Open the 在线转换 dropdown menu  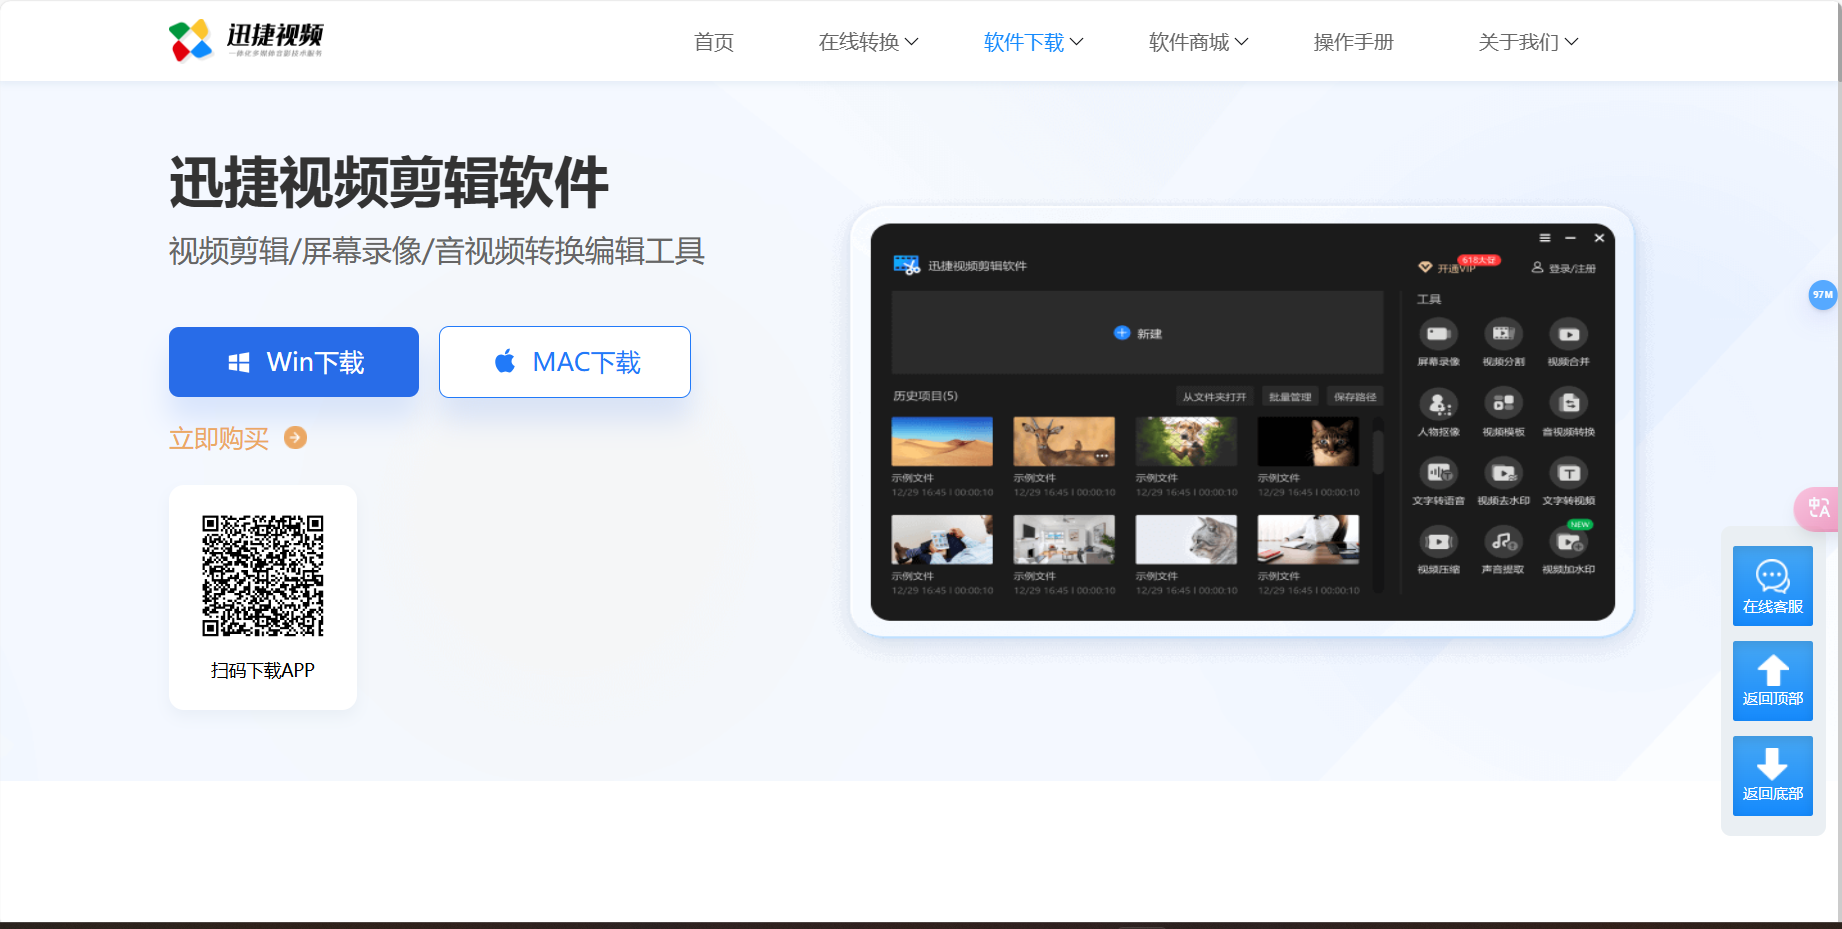[x=869, y=42]
